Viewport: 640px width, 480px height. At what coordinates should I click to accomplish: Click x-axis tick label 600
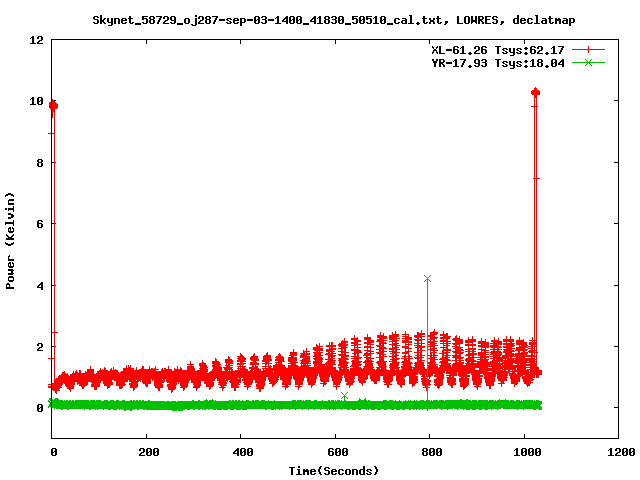click(338, 452)
